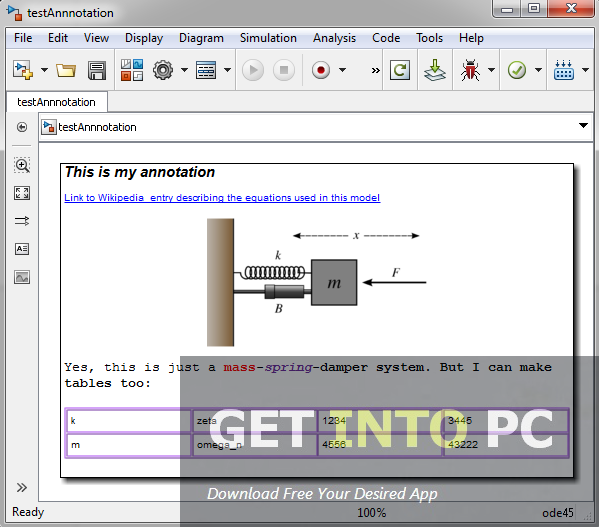Open Model Configuration Parameters gear icon
Screen dimensions: 599x527
(x=163, y=70)
